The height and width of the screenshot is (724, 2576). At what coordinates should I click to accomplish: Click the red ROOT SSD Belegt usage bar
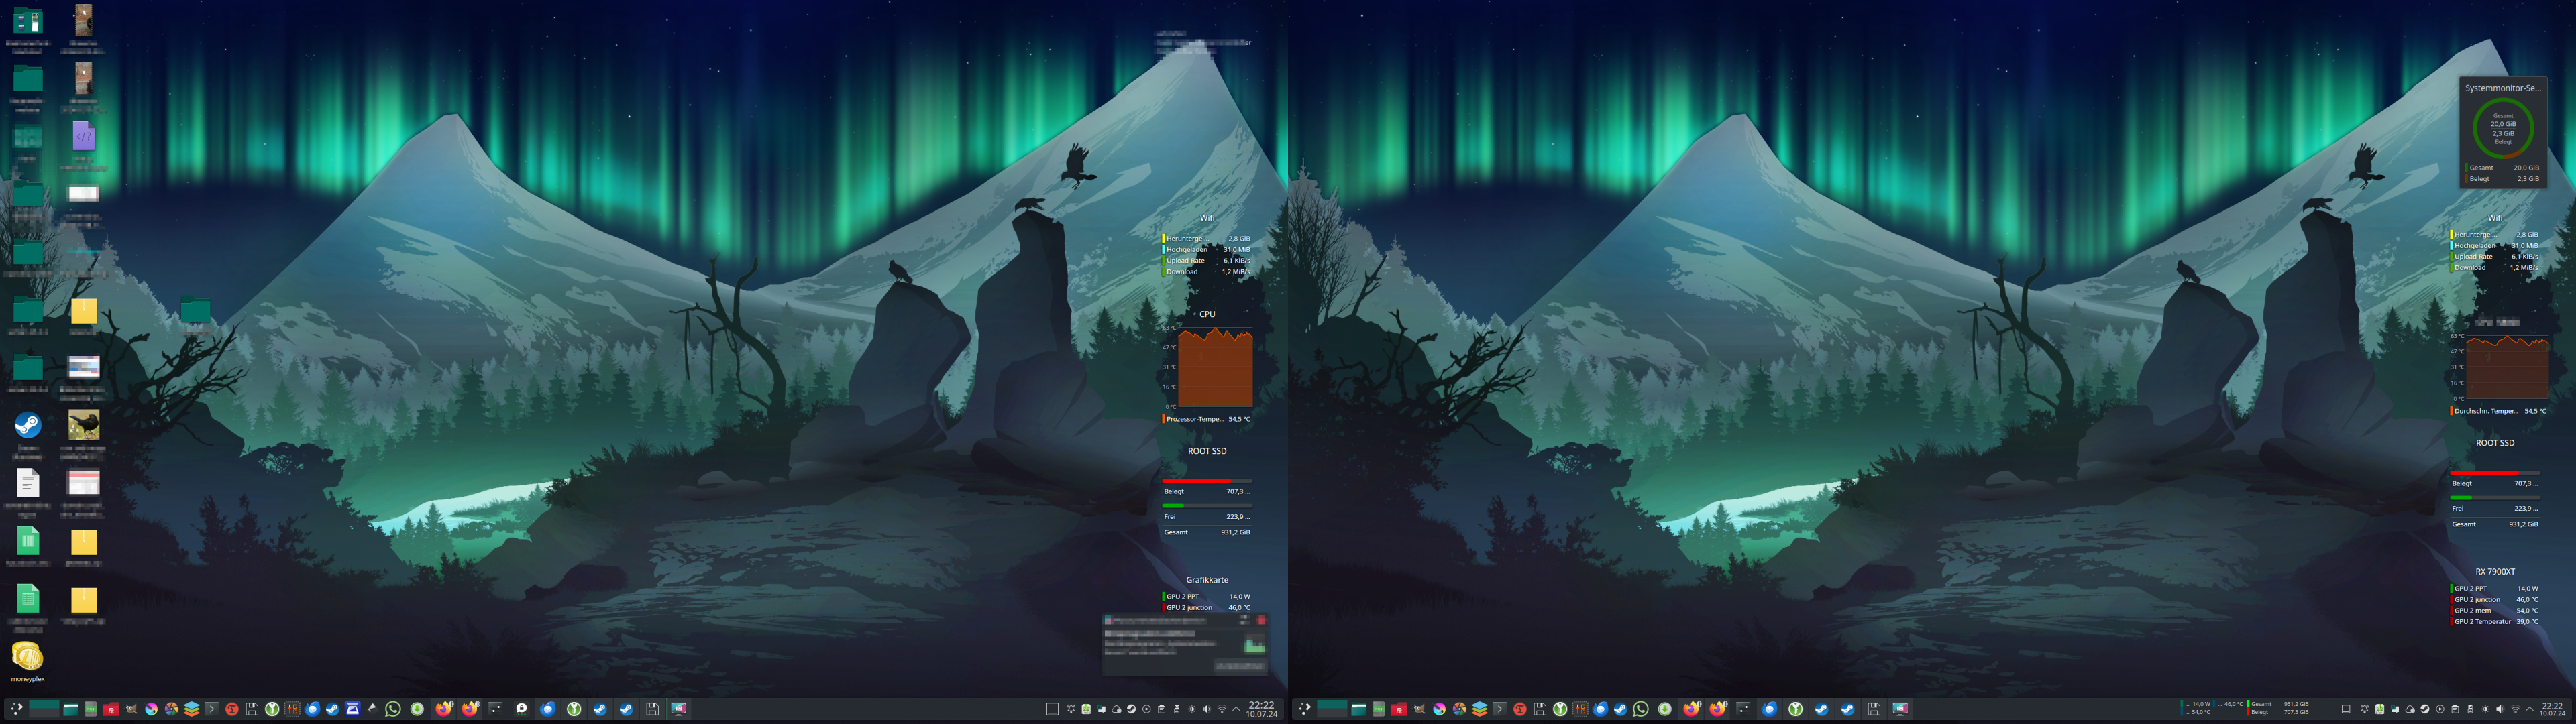pyautogui.click(x=1197, y=481)
